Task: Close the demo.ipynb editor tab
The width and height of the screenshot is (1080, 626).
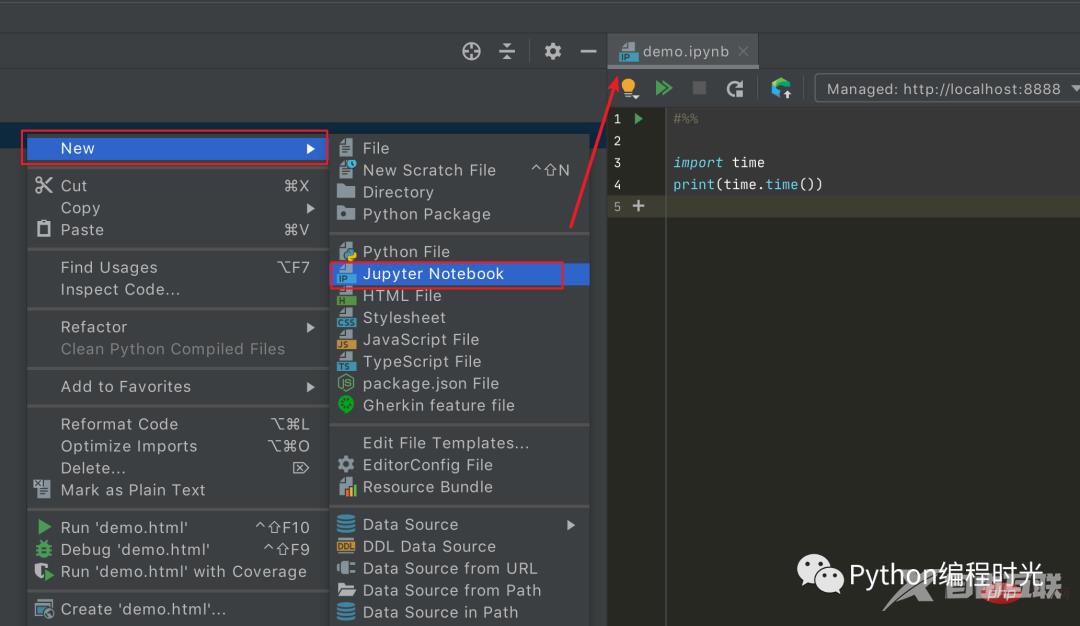Action: pyautogui.click(x=742, y=50)
